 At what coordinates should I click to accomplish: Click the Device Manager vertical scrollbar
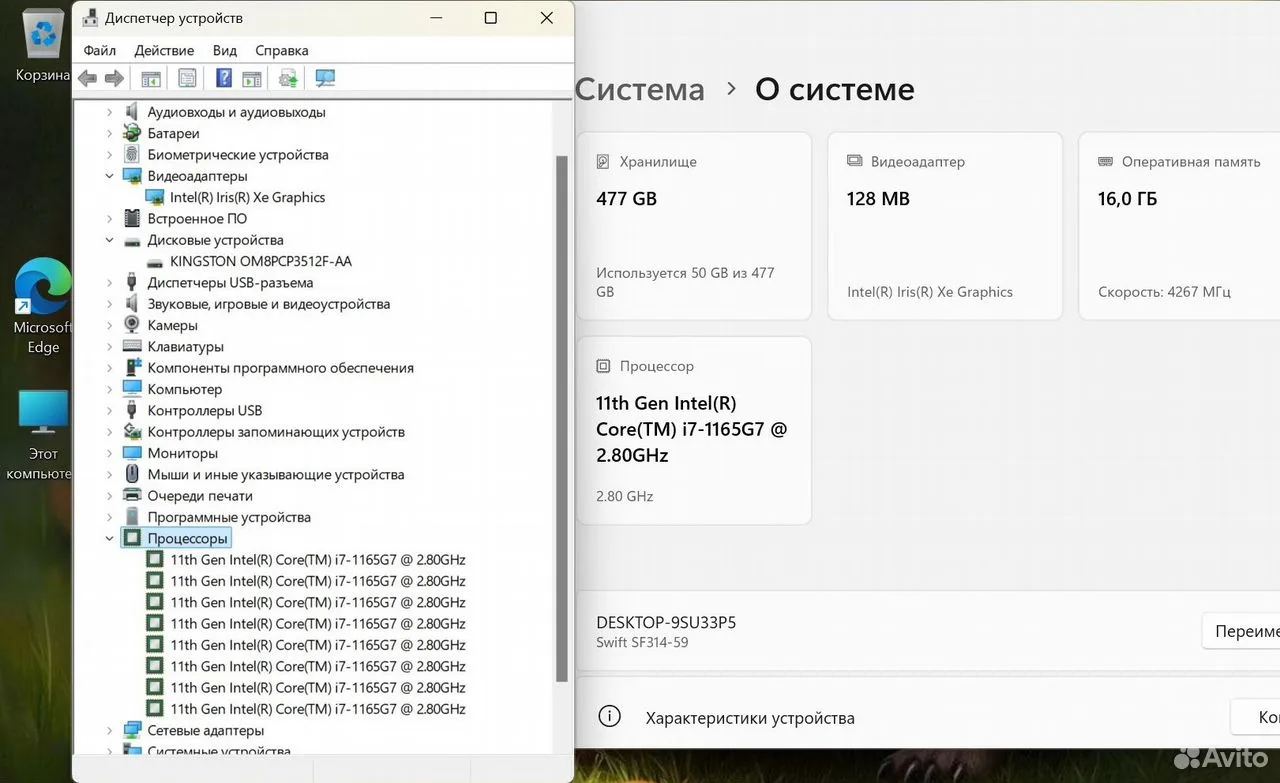tap(561, 420)
